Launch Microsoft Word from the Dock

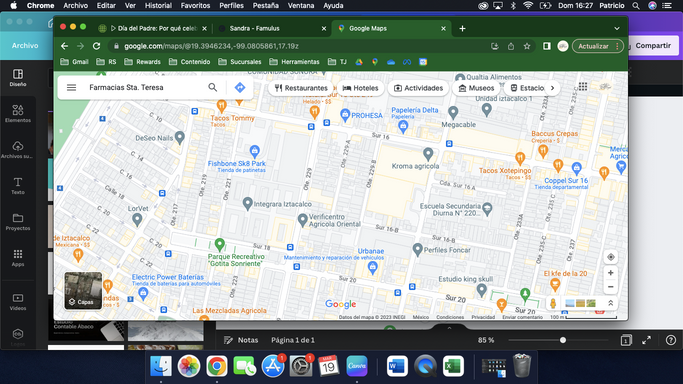397,366
